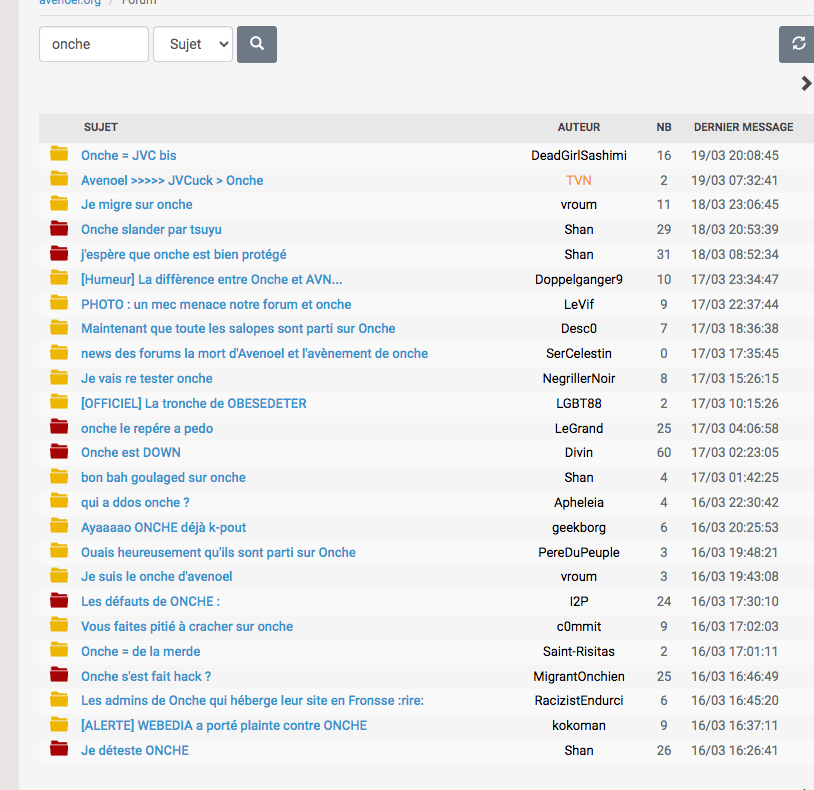814x790 pixels.
Task: Click the next page chevron arrow
Action: coord(806,84)
